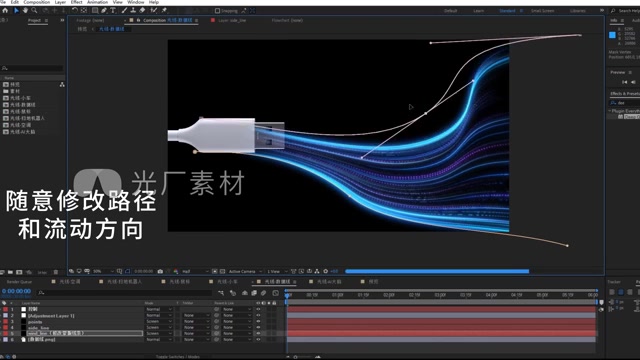Open Screen mode dropdown for points layer
Viewport: 640px width, 360px height.
tap(159, 321)
